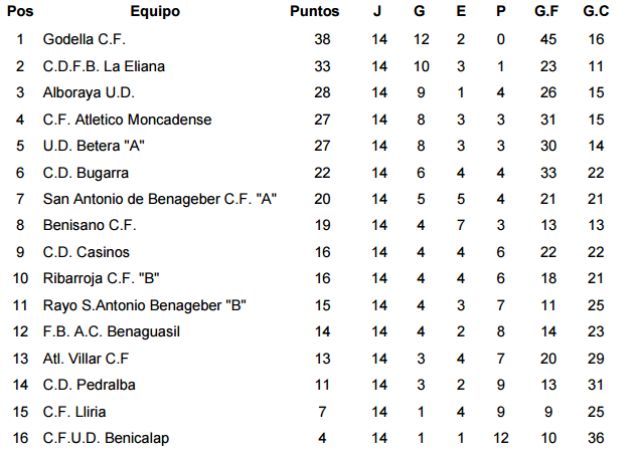640x460 pixels.
Task: Click F.B. A.C. Benaguasil team name
Action: [111, 331]
